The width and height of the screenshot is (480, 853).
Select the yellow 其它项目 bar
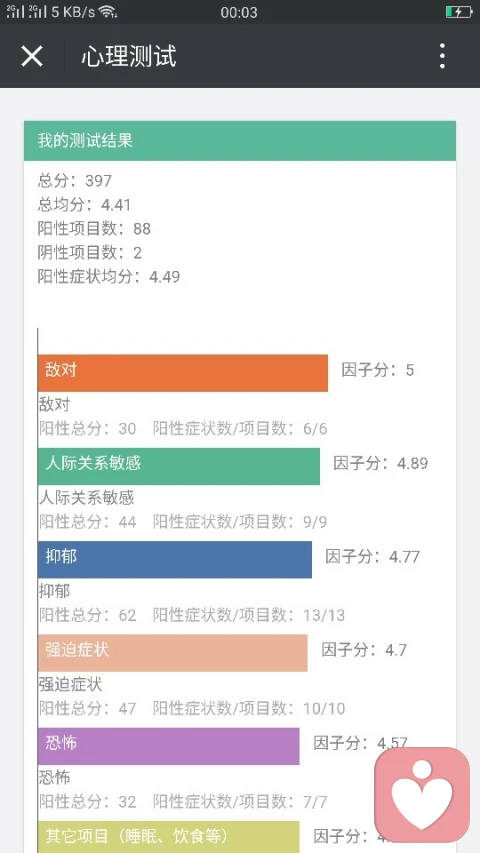[x=169, y=837]
